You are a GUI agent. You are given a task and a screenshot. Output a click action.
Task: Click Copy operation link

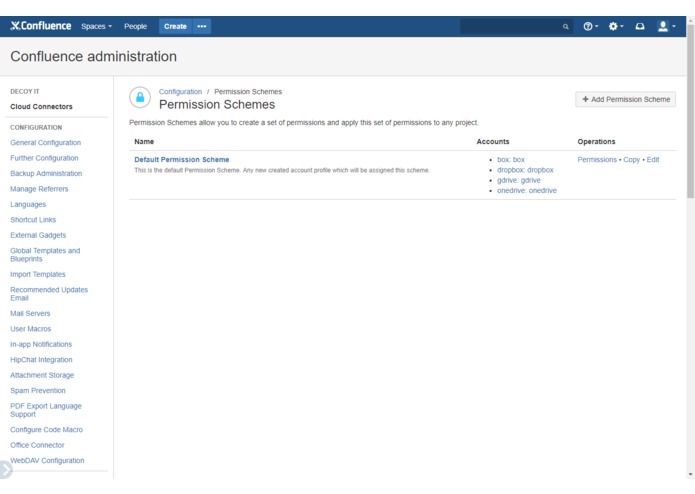coord(631,159)
